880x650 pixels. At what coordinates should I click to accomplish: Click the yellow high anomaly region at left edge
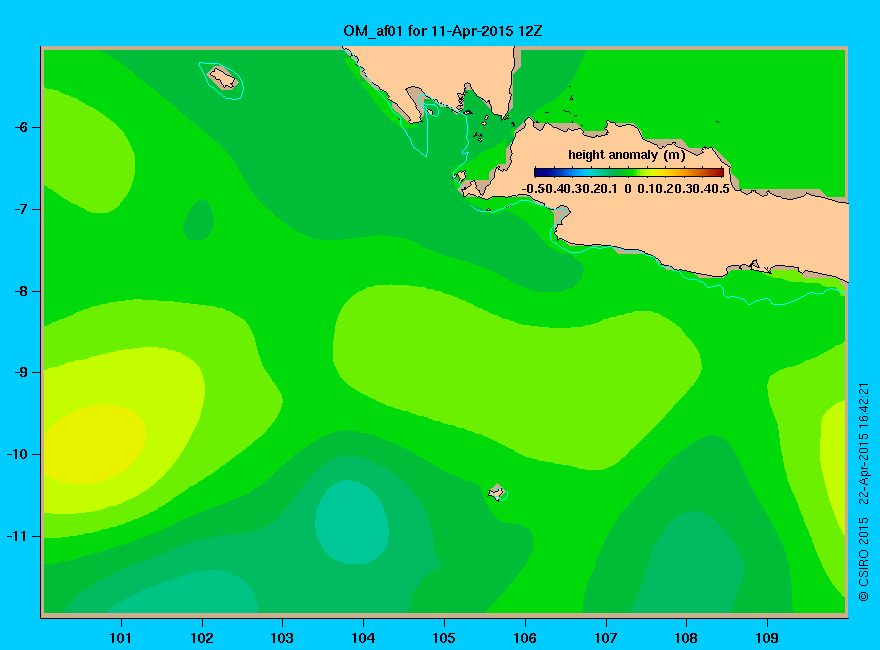tap(93, 445)
